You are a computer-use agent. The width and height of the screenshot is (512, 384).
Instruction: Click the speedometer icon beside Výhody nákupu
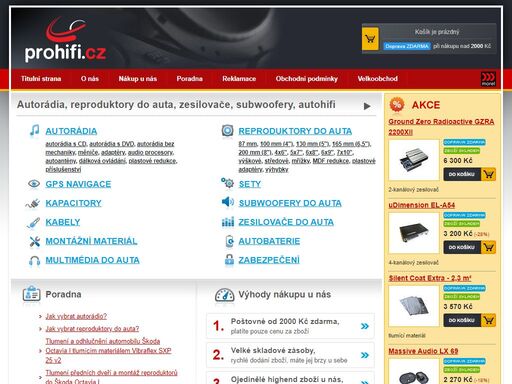[x=224, y=295]
